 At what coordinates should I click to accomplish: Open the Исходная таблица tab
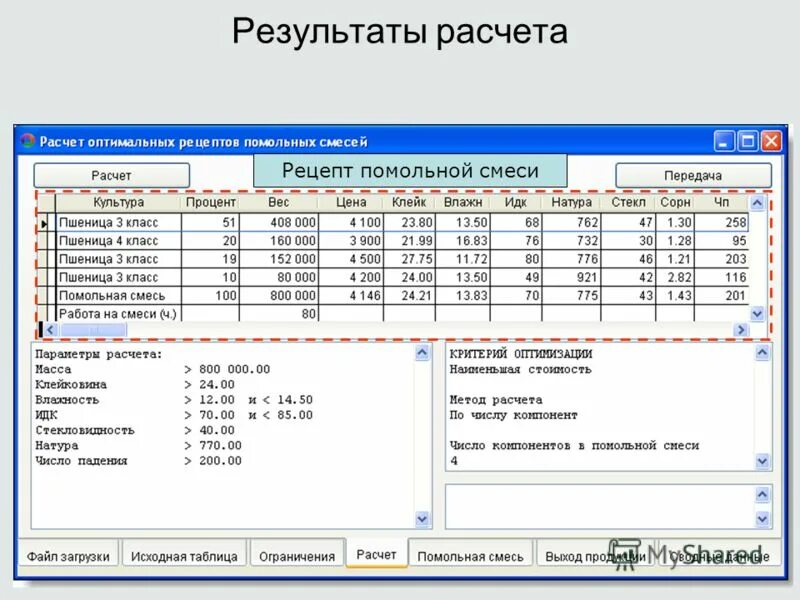(183, 550)
